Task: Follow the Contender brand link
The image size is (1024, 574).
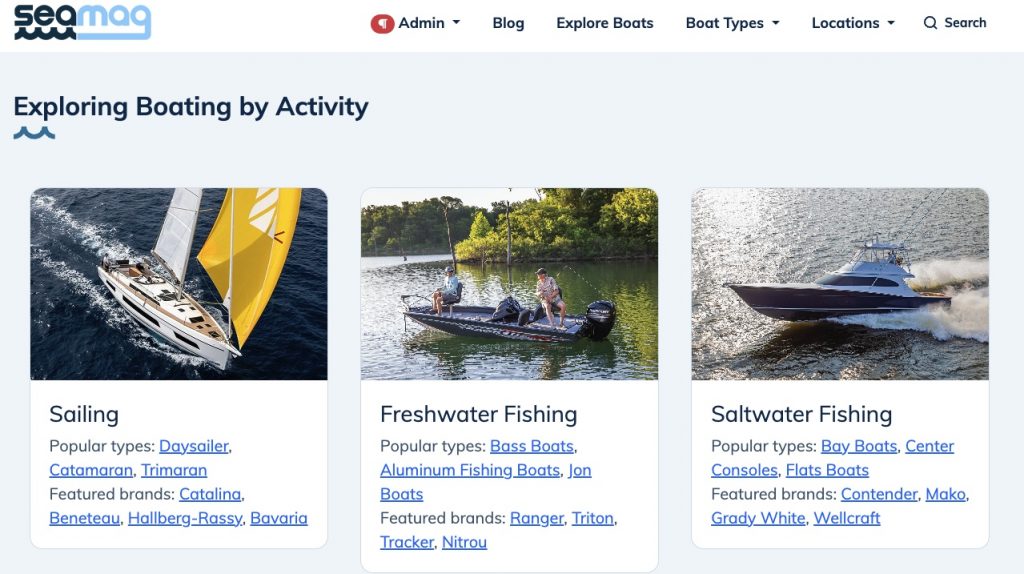Action: (879, 494)
